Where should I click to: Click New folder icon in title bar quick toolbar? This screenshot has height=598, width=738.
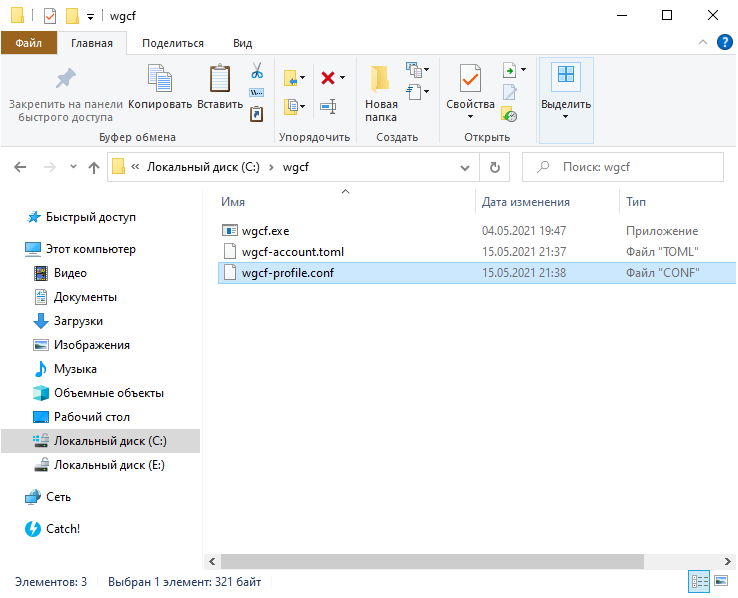pyautogui.click(x=72, y=16)
